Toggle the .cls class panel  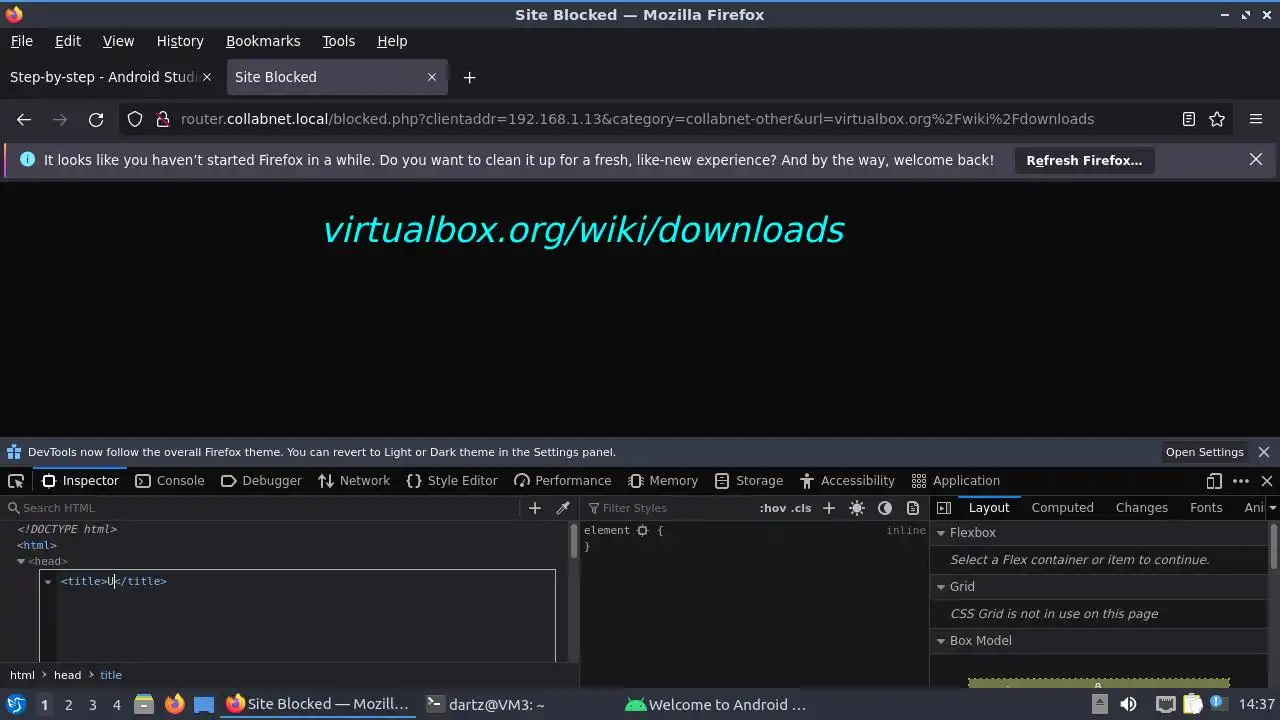(x=800, y=508)
